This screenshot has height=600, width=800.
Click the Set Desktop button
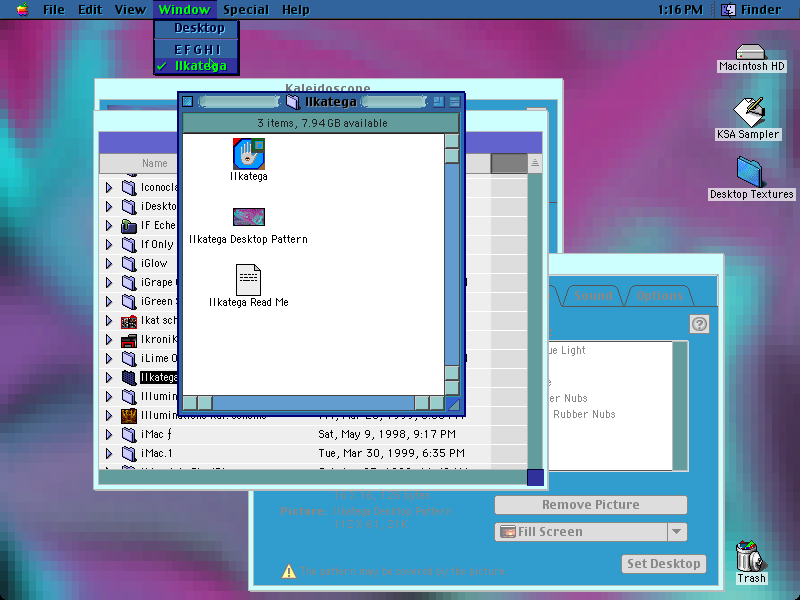(664, 564)
